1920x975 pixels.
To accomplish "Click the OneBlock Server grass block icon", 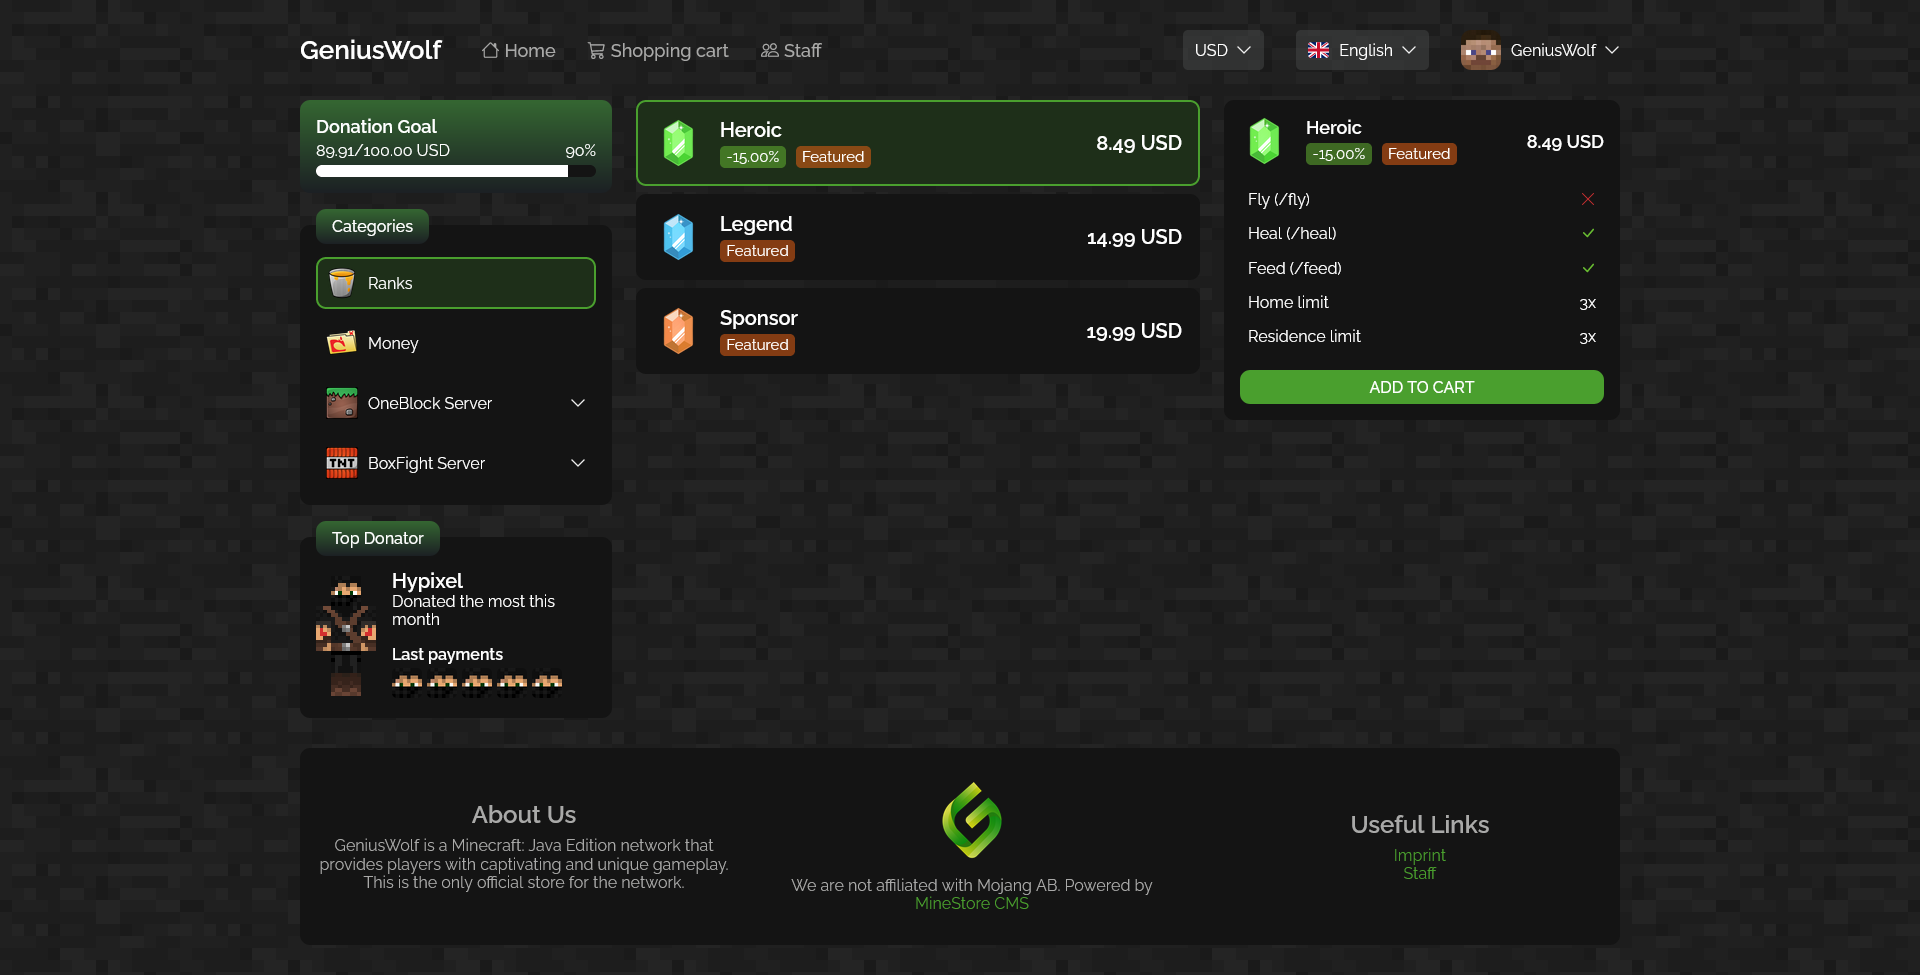I will pos(341,403).
